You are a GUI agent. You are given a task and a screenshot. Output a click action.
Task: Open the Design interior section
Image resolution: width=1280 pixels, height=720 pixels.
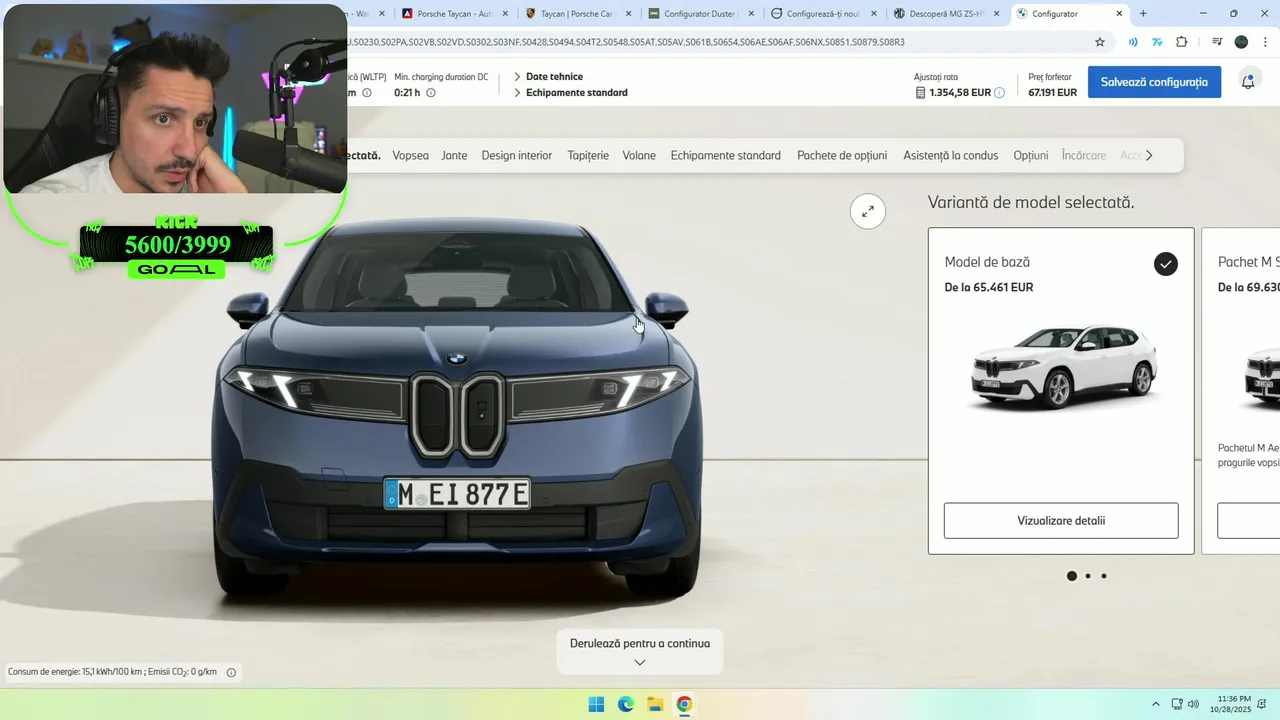pyautogui.click(x=516, y=156)
